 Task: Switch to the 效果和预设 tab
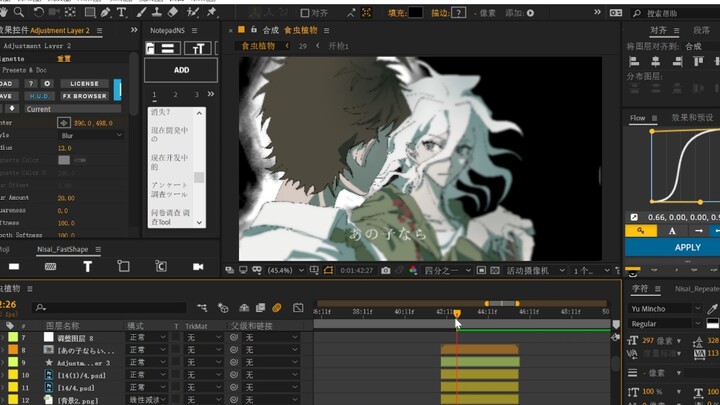(692, 118)
